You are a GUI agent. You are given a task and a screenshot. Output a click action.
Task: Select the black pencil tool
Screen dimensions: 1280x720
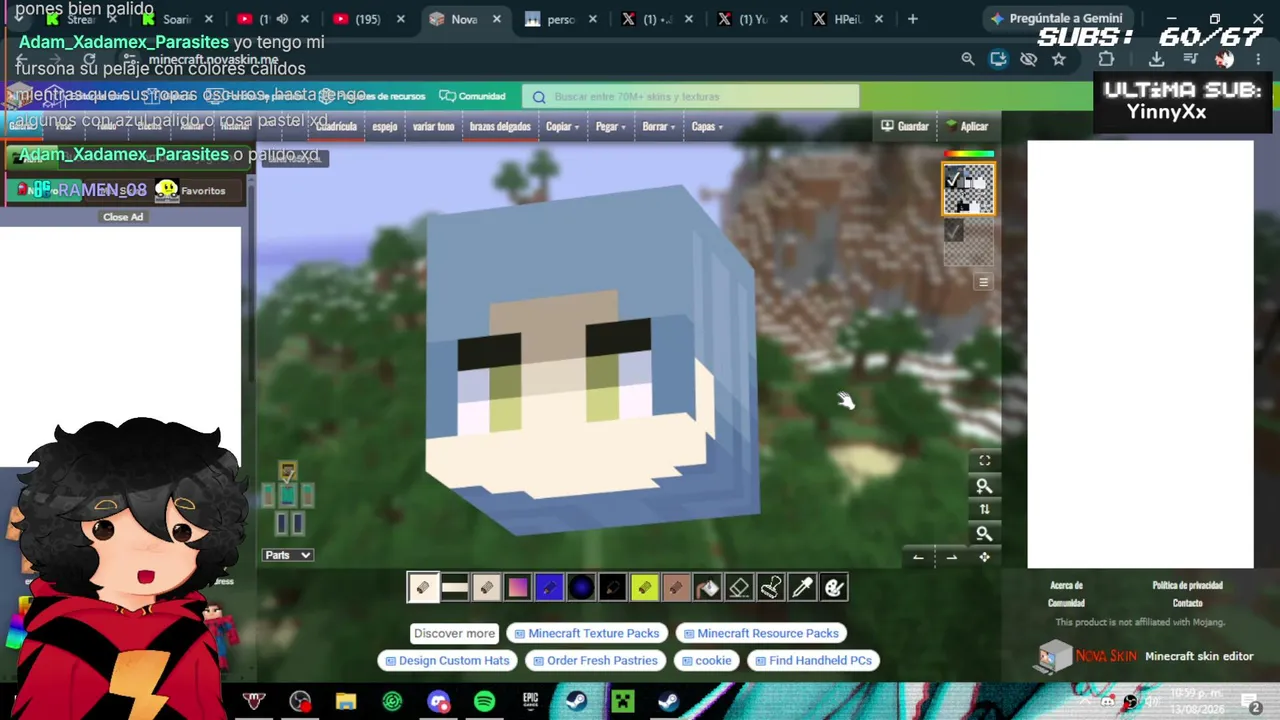tap(613, 588)
